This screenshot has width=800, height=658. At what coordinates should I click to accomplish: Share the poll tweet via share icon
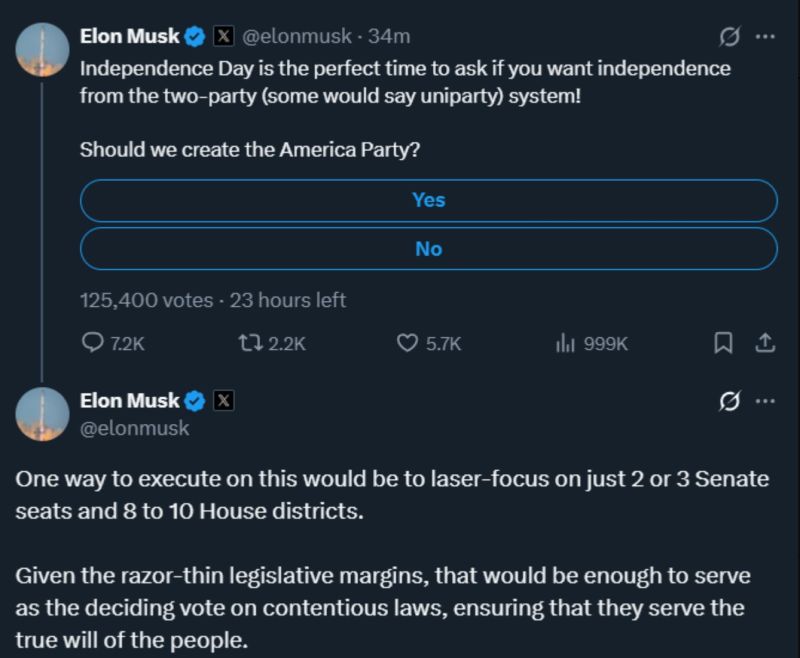point(764,343)
